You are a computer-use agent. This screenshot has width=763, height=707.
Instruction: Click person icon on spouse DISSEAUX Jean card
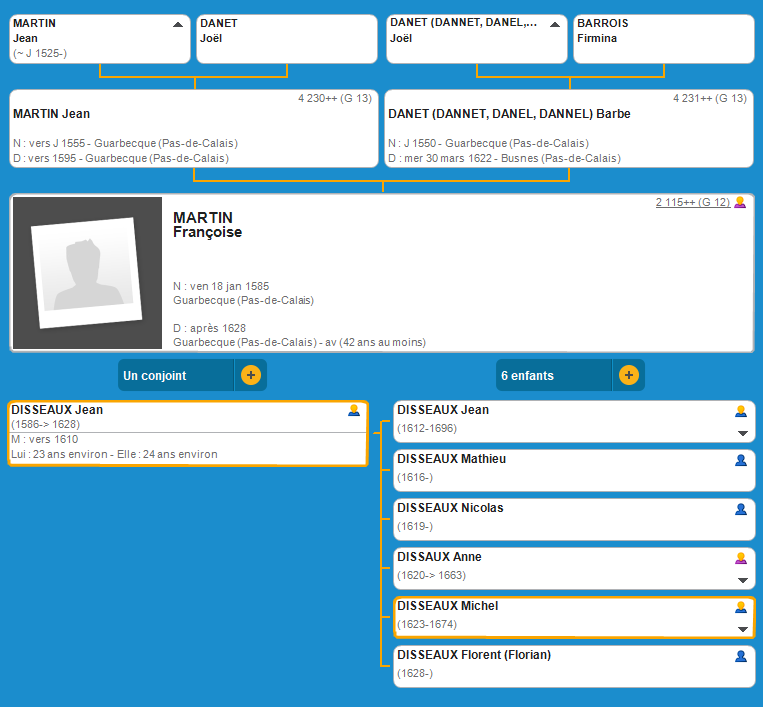point(354,410)
